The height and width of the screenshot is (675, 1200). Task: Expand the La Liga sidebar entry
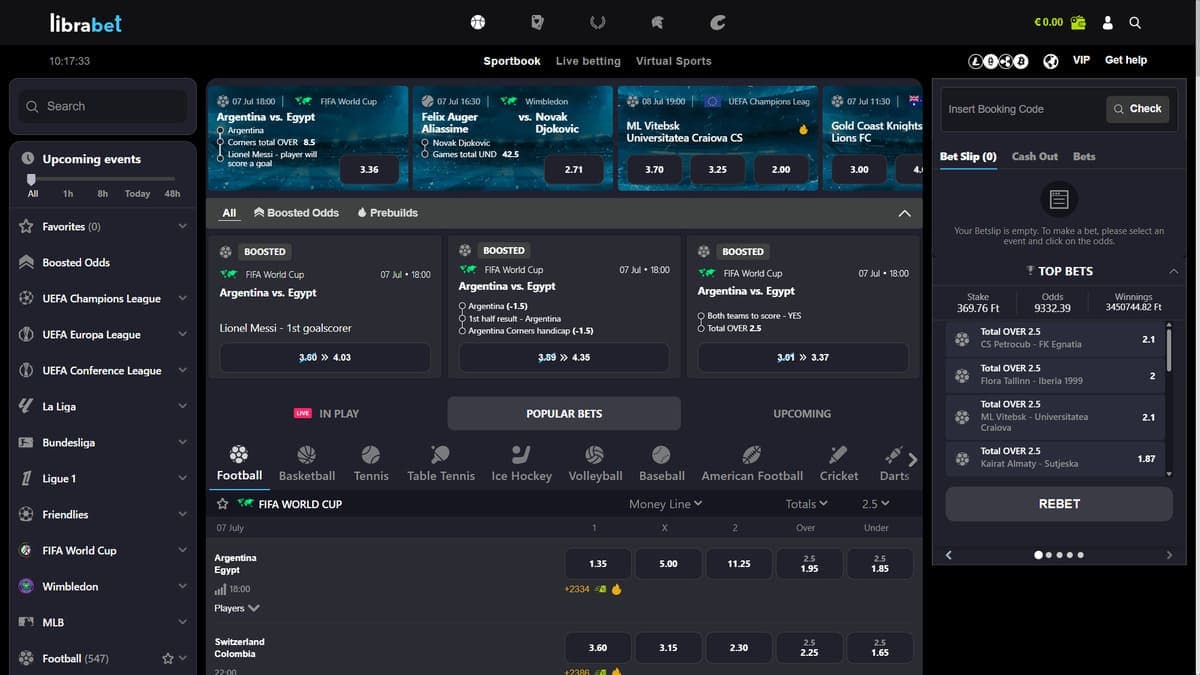182,406
